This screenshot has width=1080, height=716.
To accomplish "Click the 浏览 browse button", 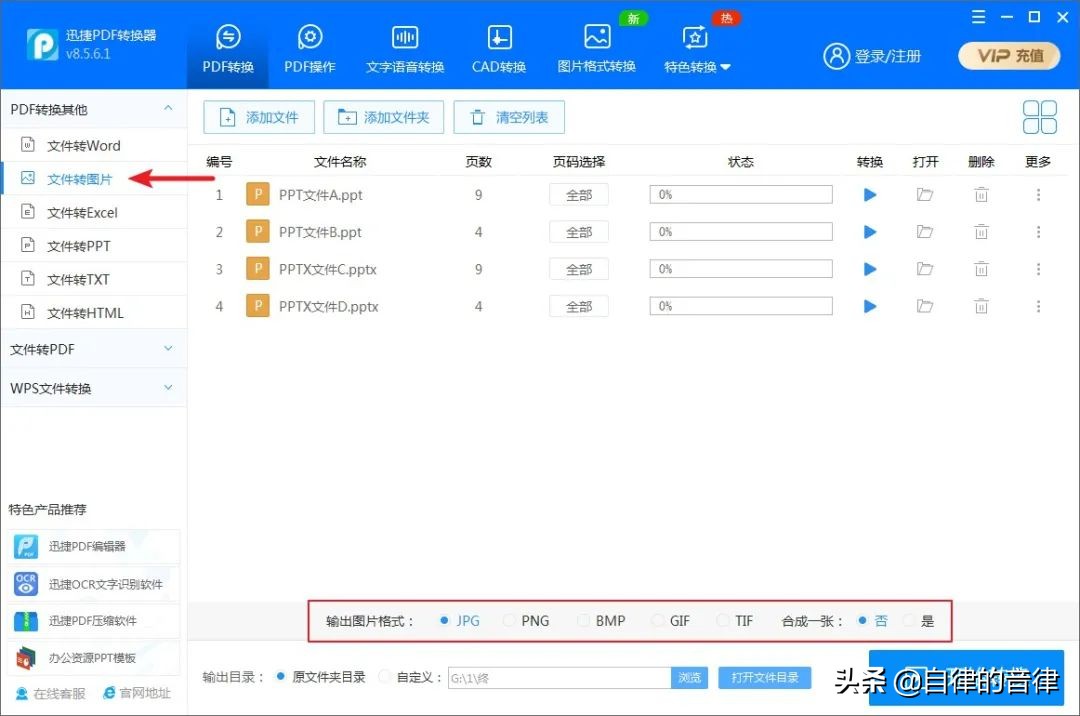I will click(x=689, y=678).
